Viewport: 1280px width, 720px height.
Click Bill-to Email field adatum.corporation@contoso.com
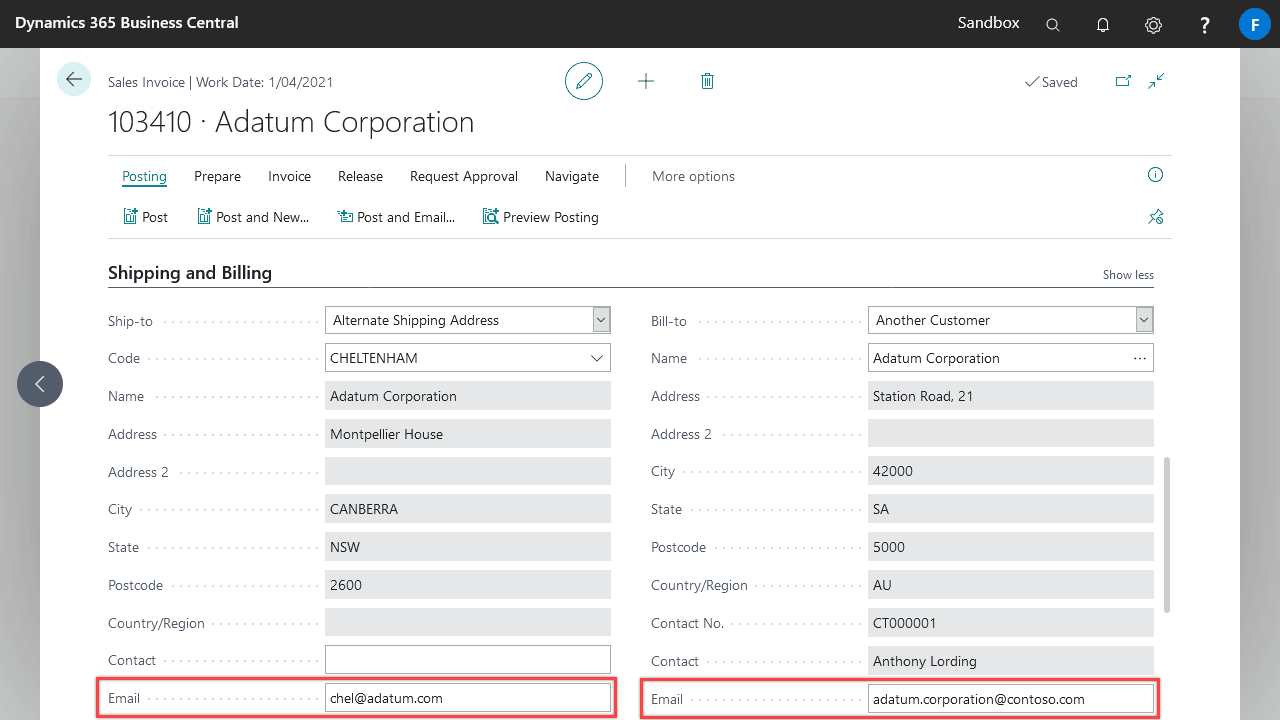tap(1011, 699)
